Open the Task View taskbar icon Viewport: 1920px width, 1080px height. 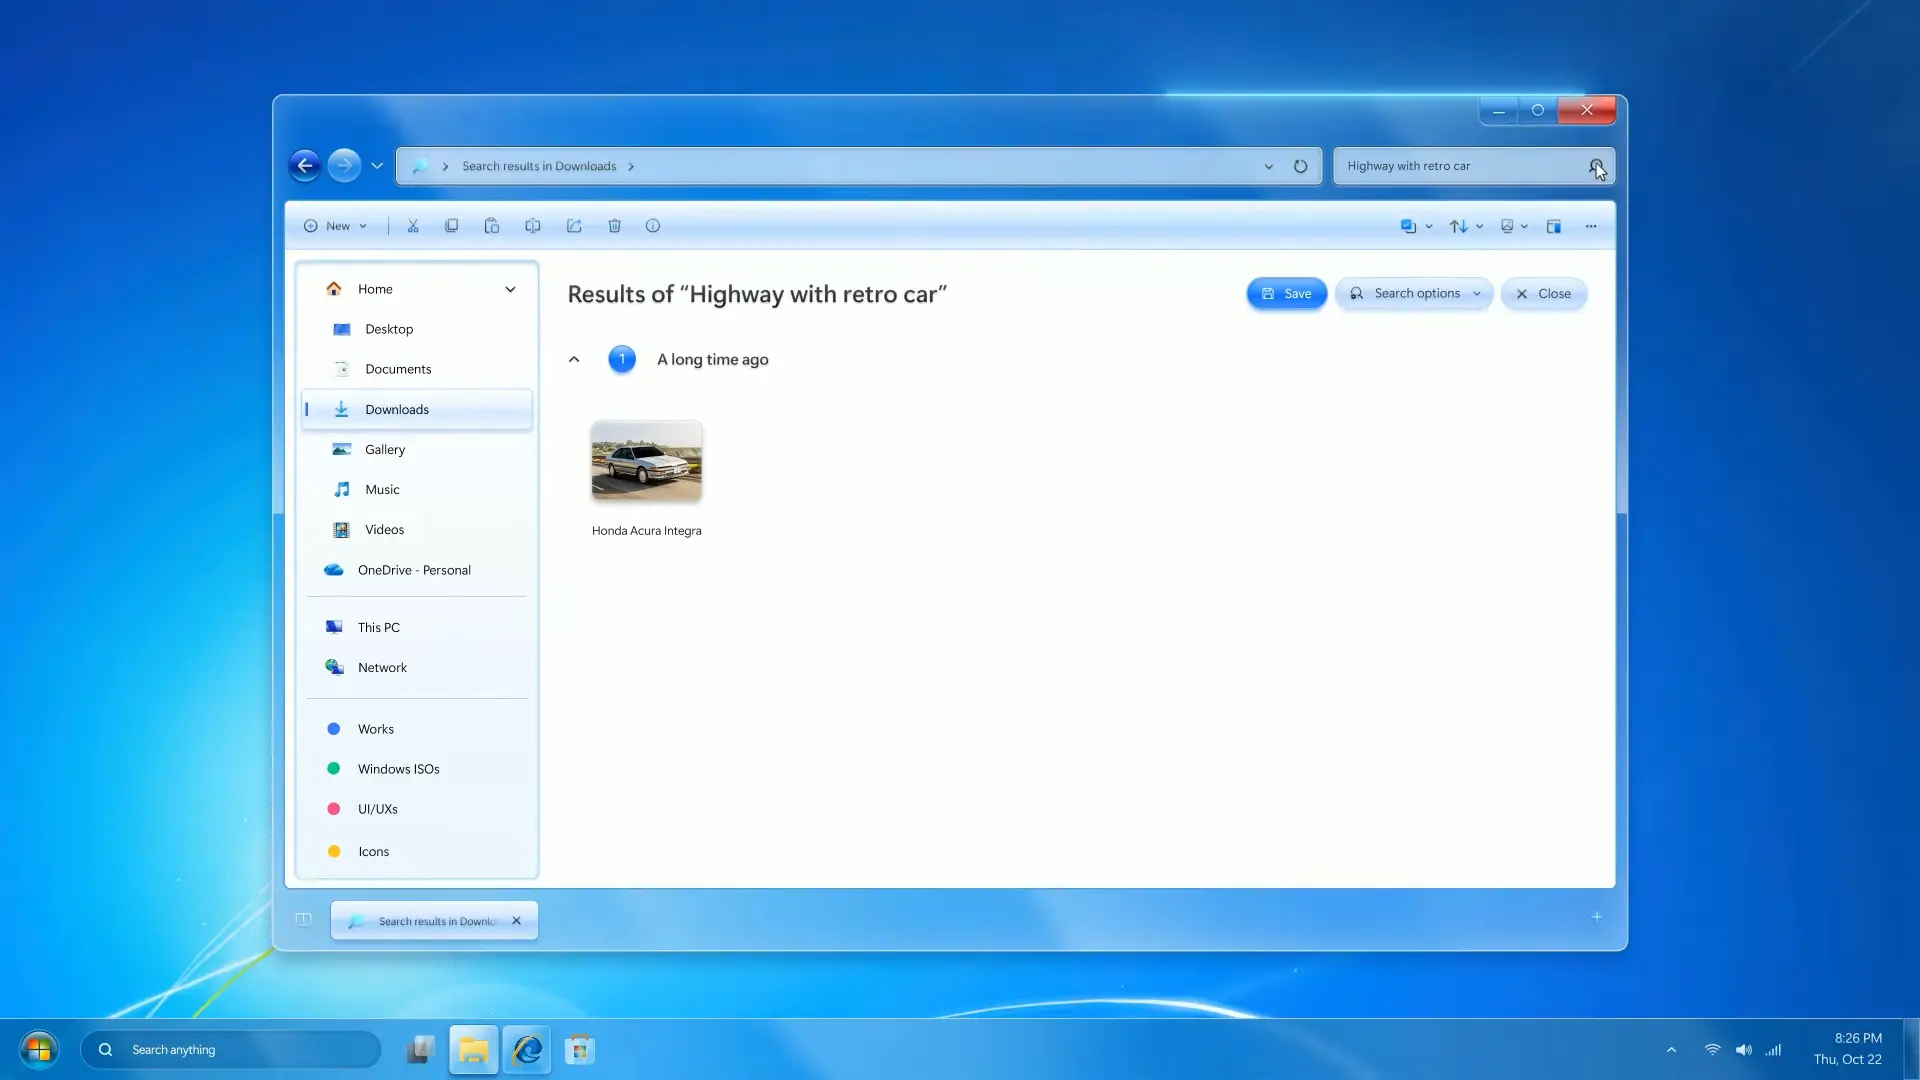(x=420, y=1050)
